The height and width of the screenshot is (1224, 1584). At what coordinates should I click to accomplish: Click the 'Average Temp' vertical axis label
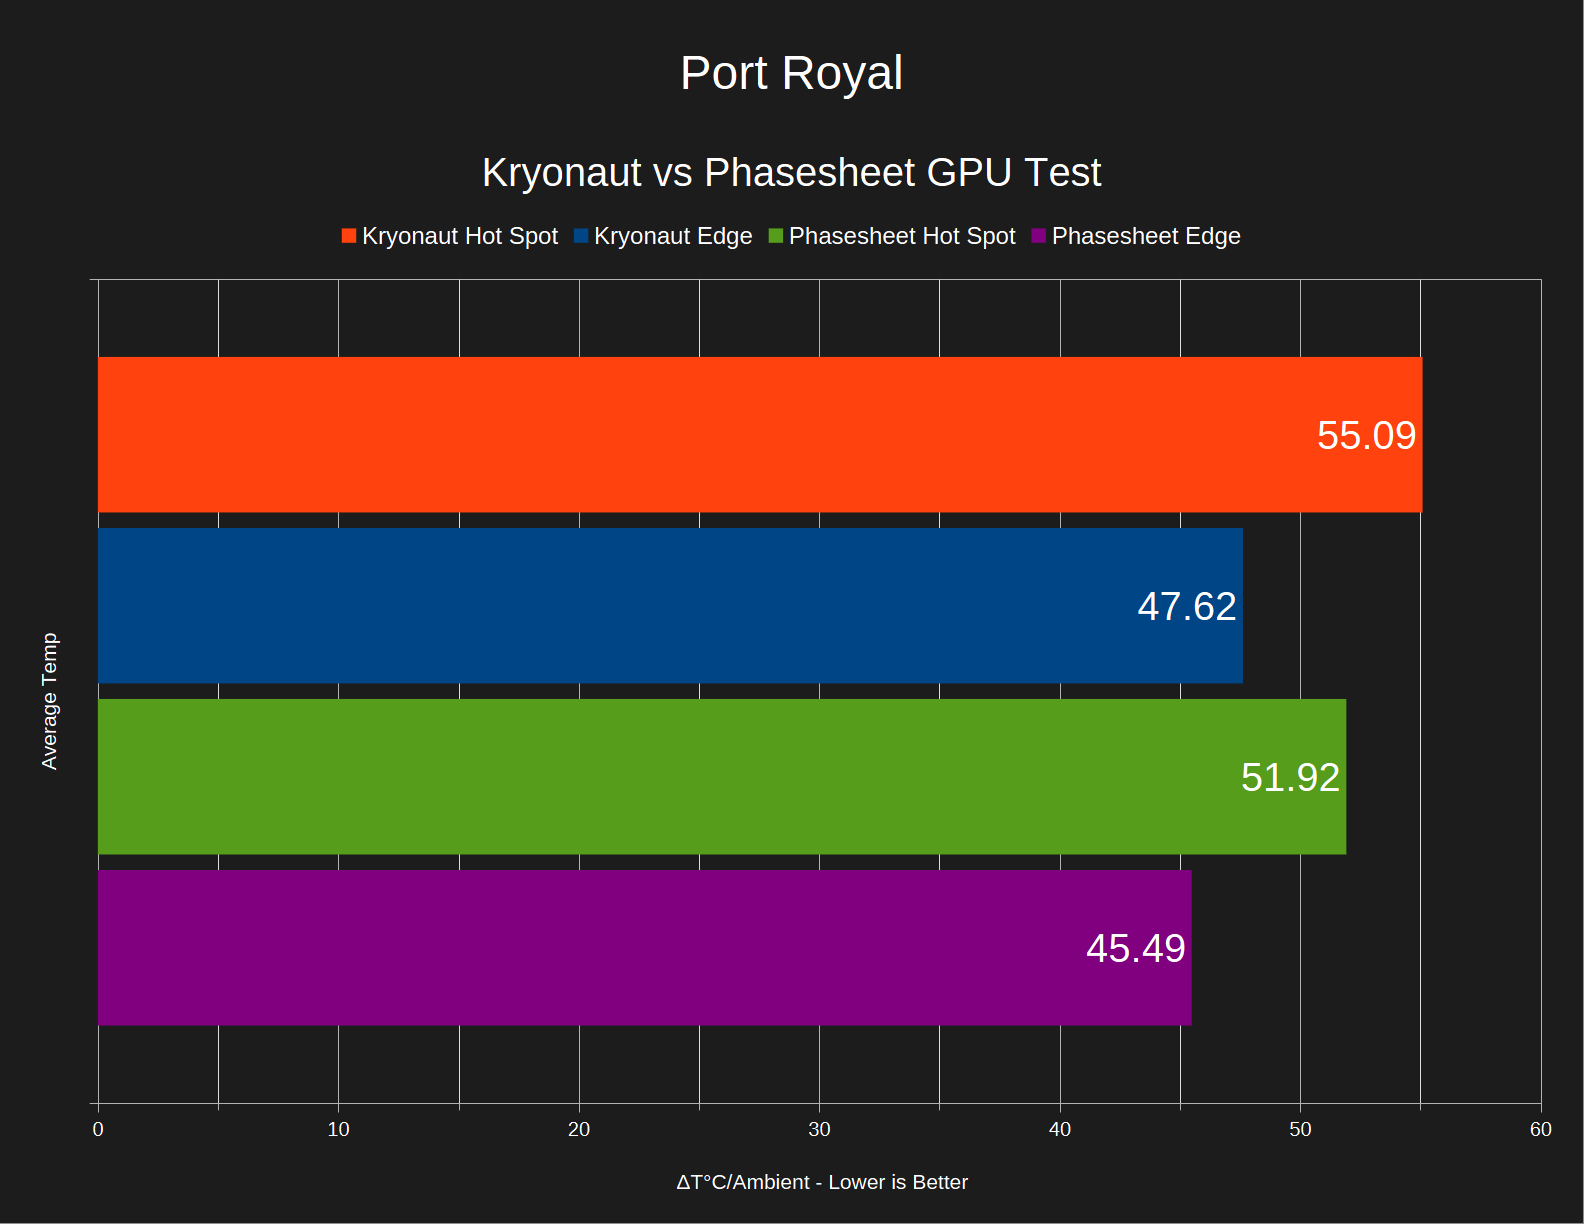point(50,701)
